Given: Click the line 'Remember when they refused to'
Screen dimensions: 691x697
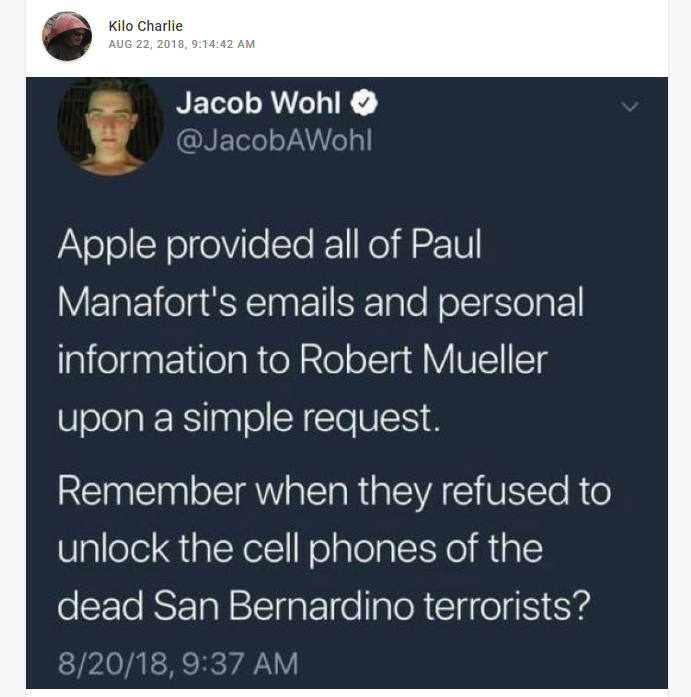Looking at the screenshot, I should click(335, 492).
